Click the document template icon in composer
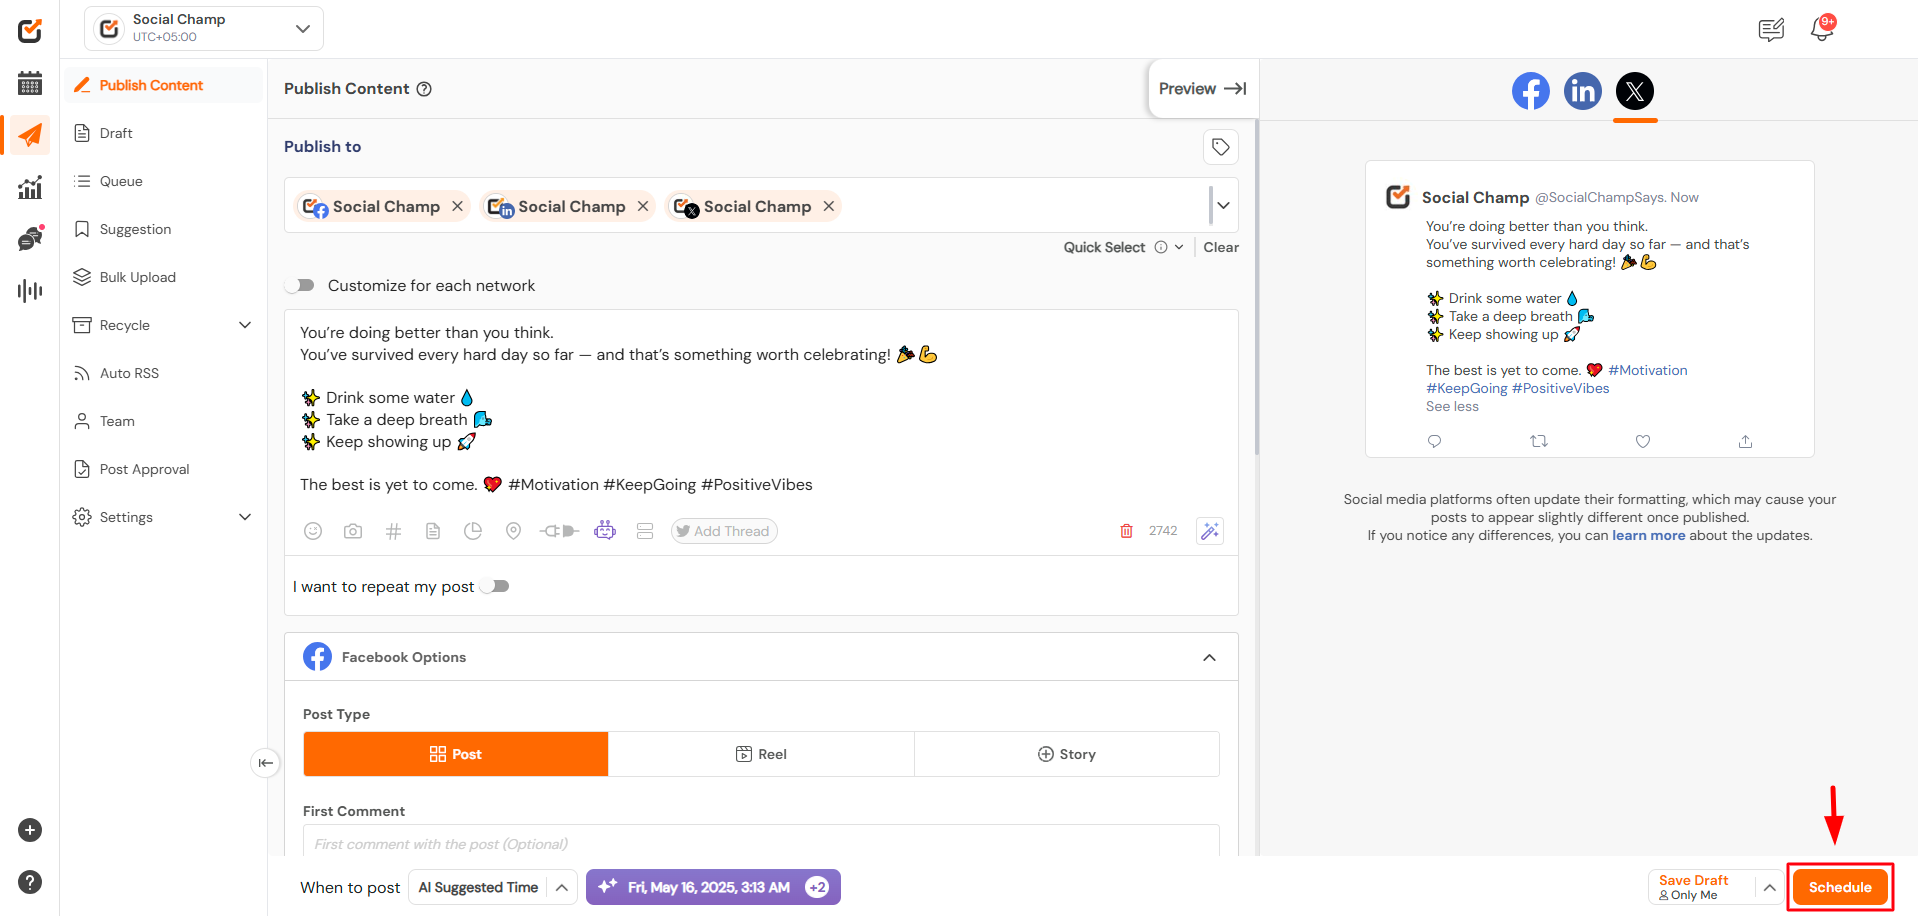 [433, 531]
